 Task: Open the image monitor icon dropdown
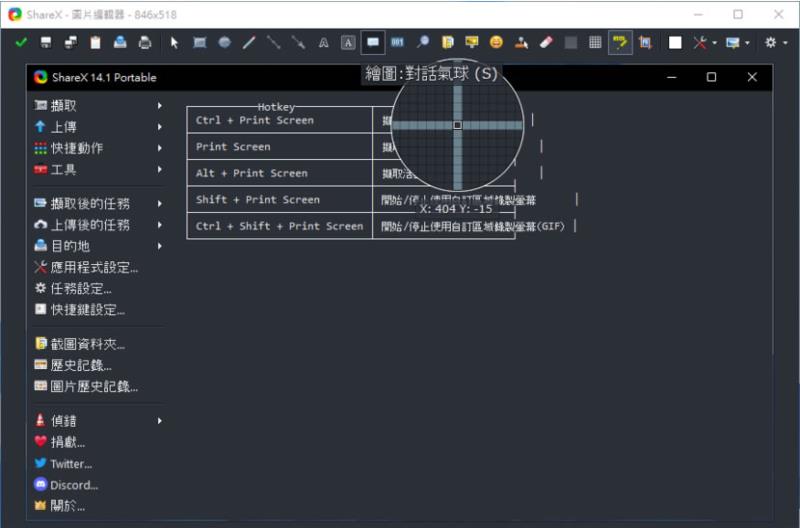click(738, 42)
